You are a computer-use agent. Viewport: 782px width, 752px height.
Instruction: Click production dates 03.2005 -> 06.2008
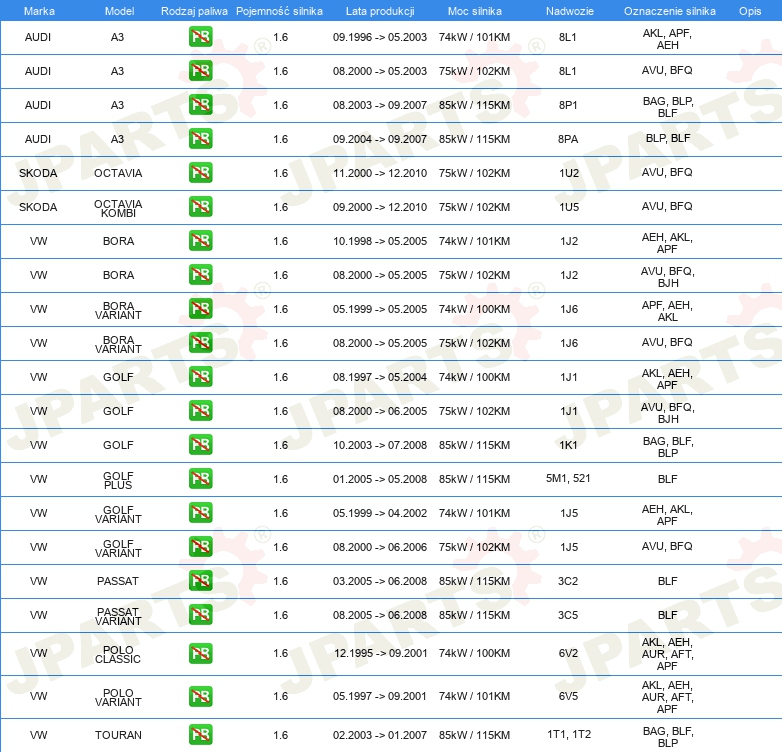(380, 581)
